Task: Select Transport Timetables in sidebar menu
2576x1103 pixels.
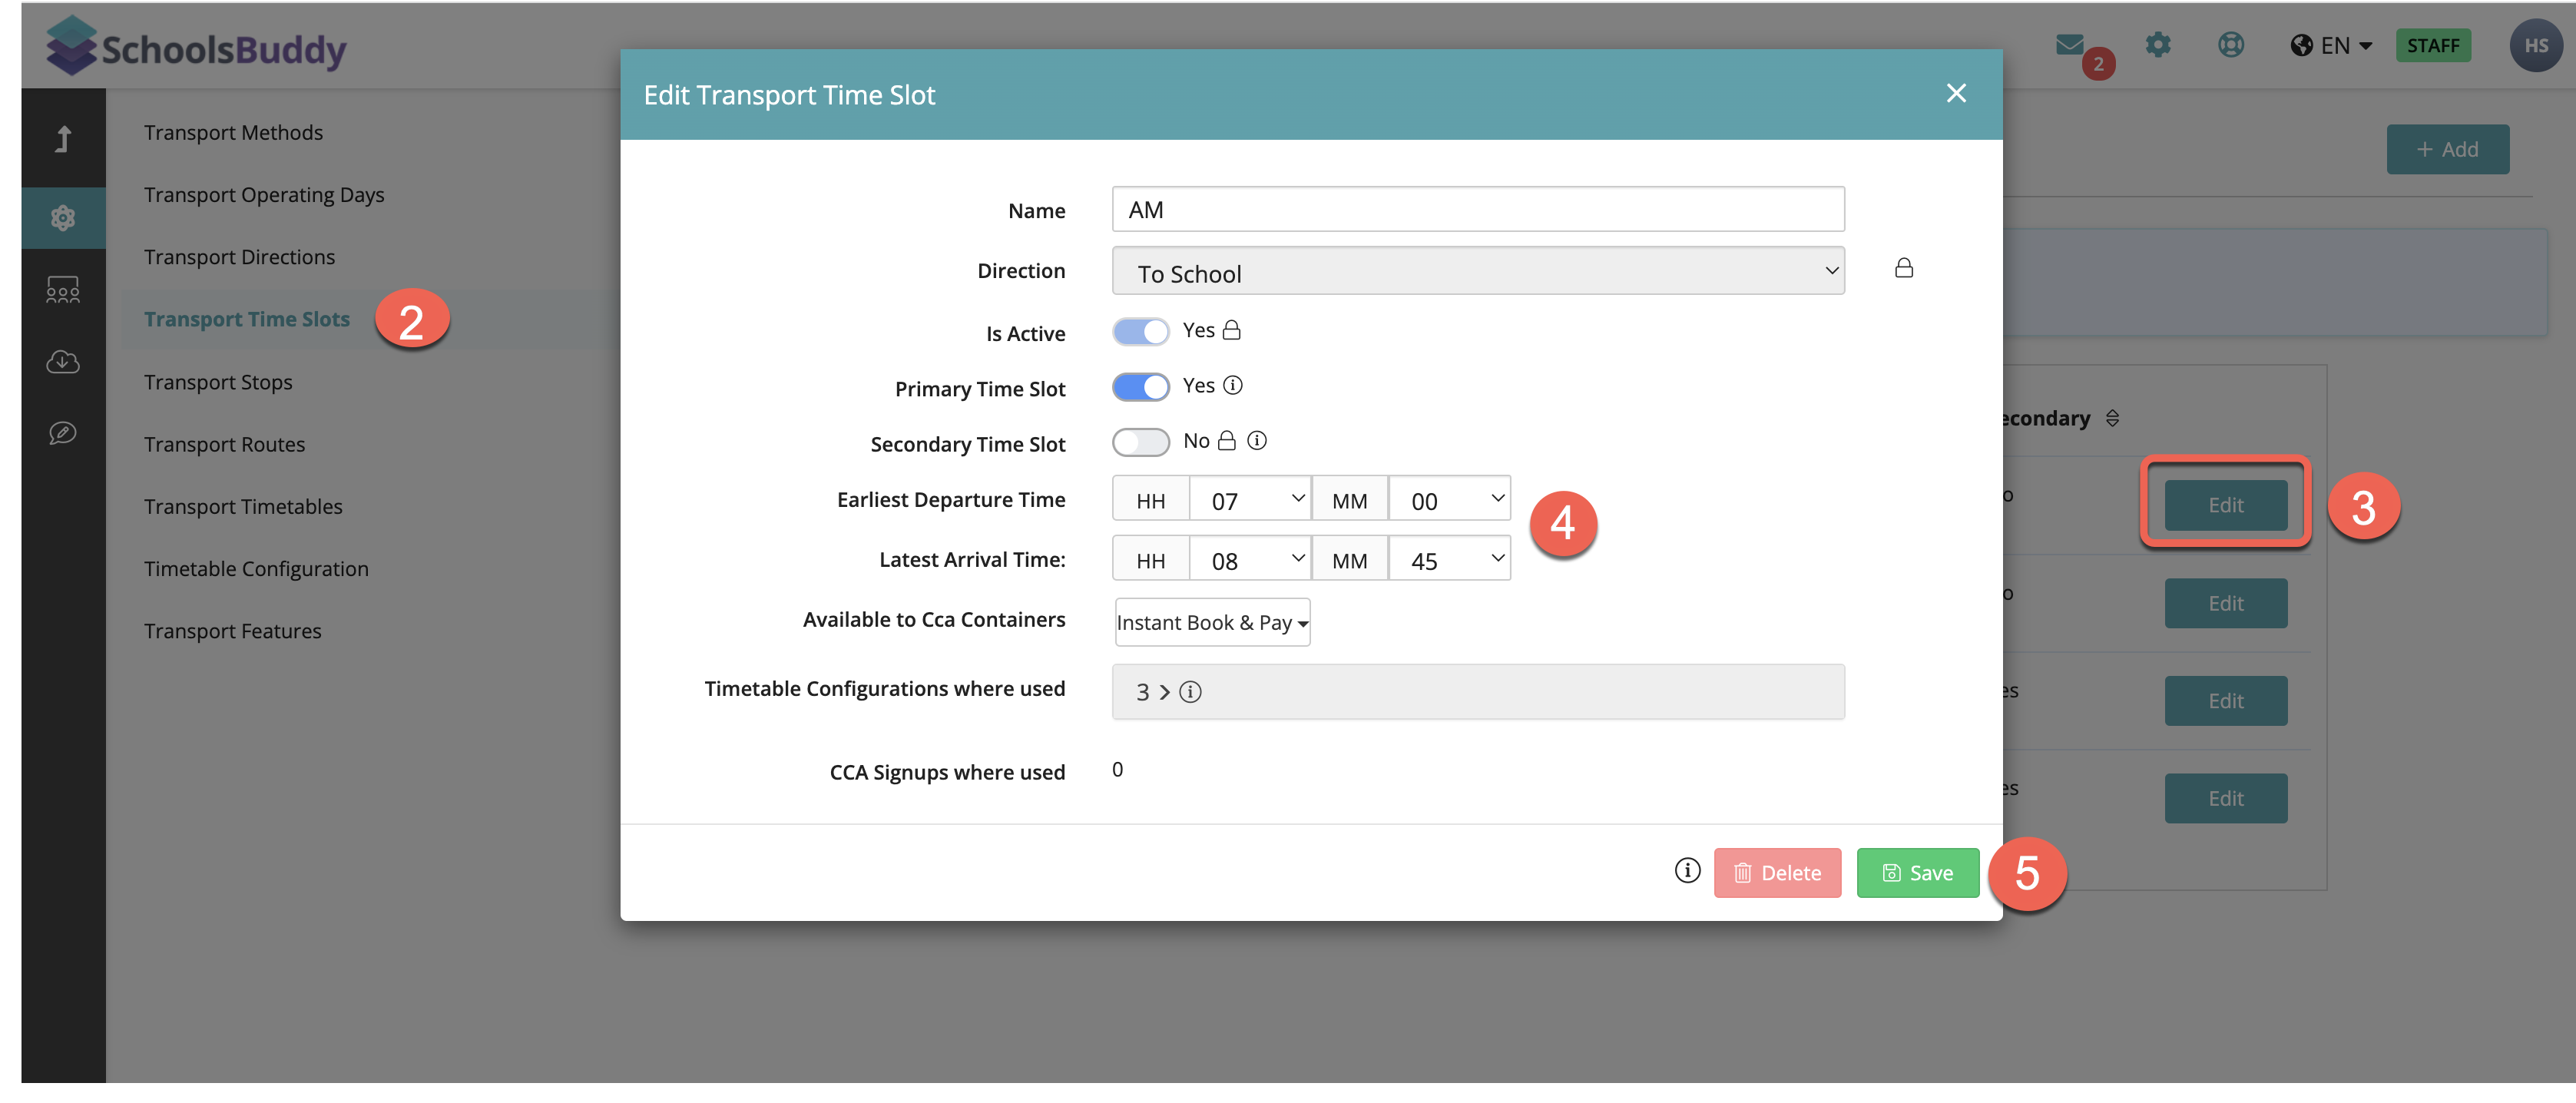Action: tap(243, 506)
